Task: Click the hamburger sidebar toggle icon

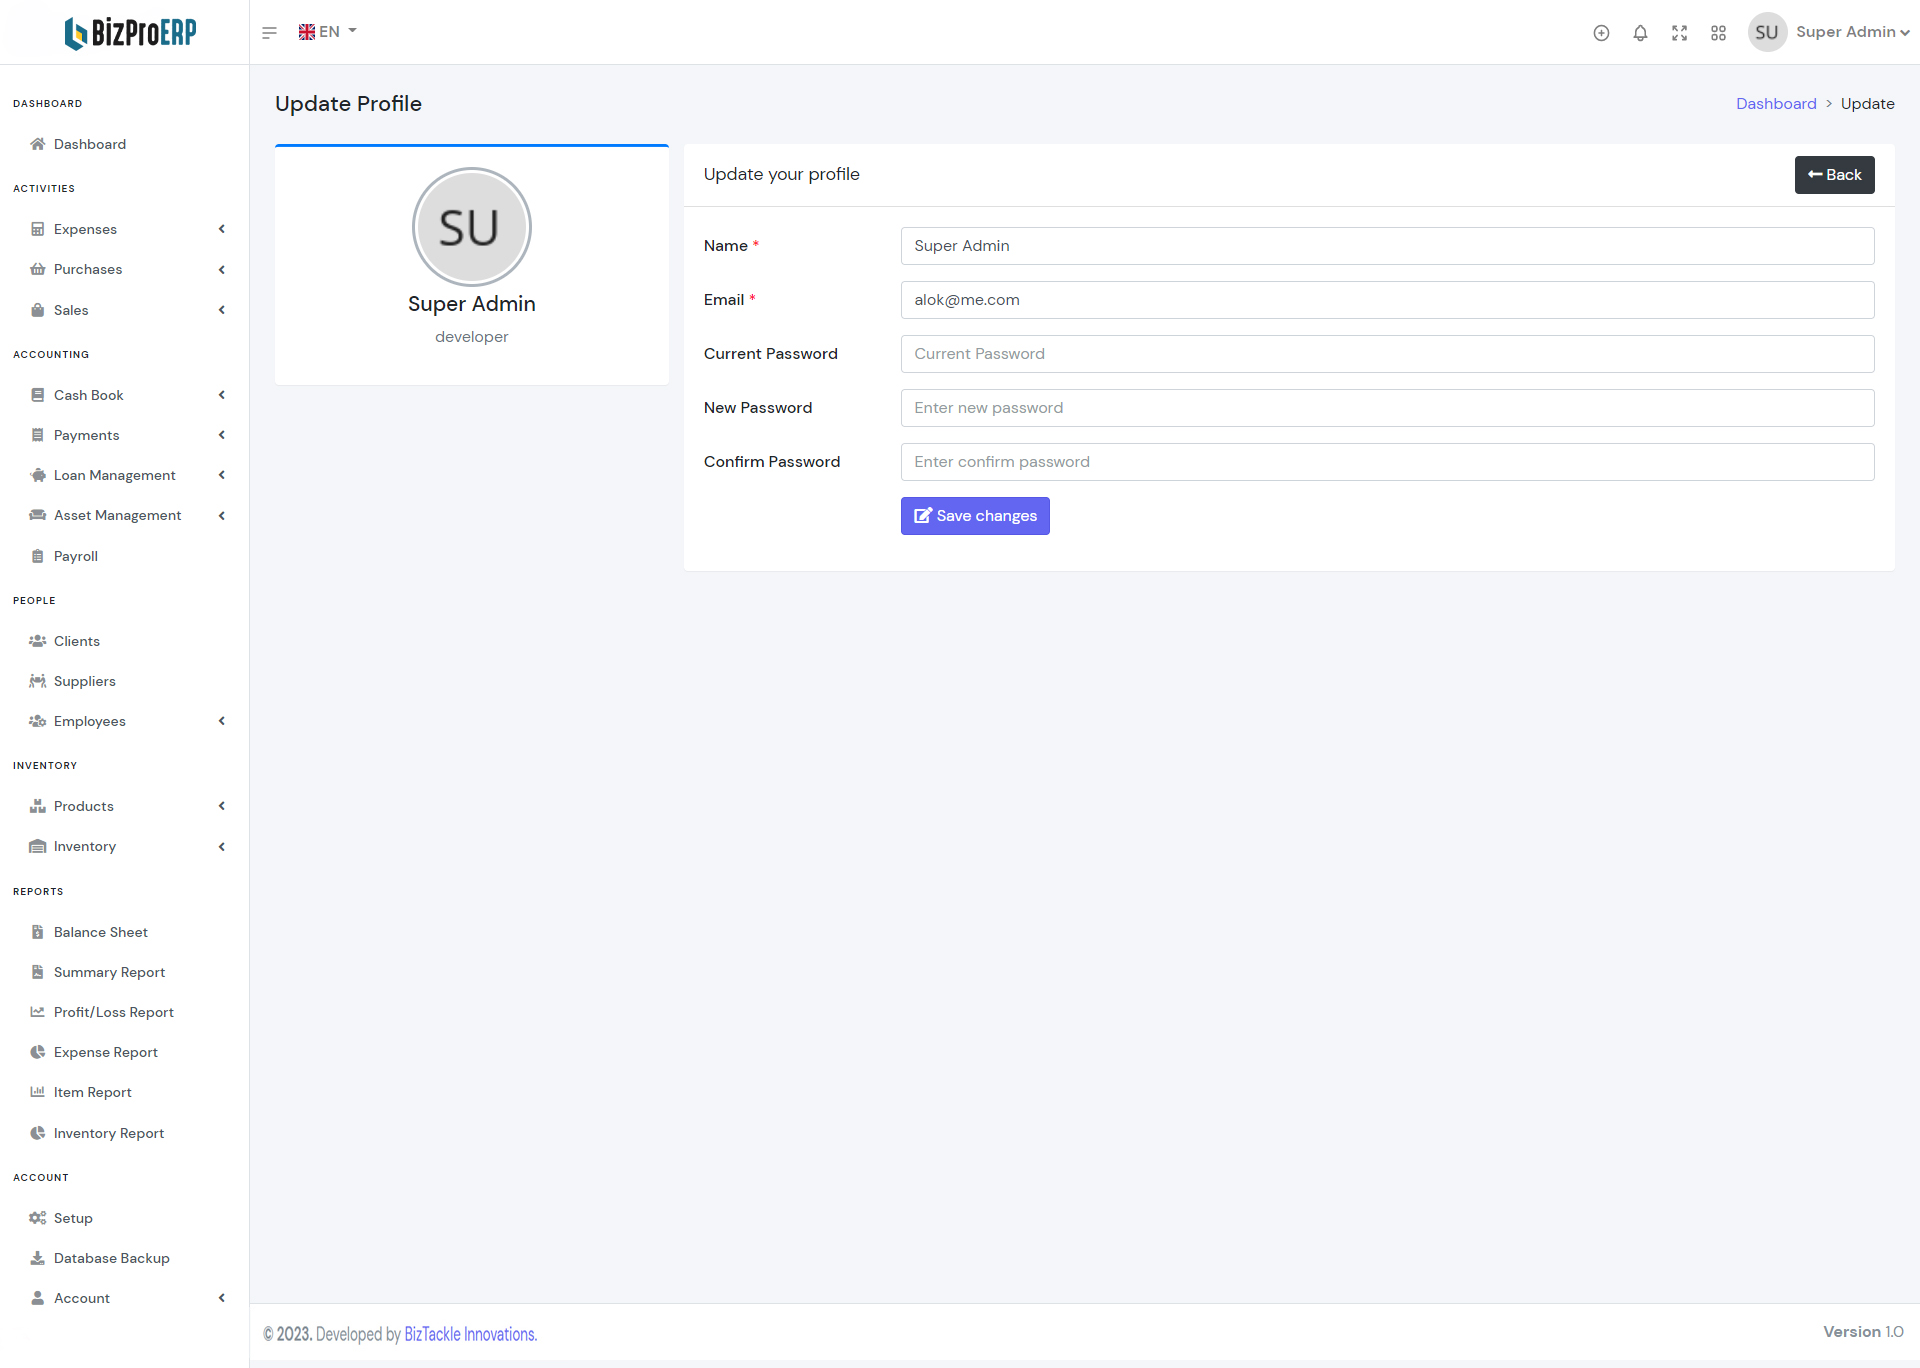Action: click(x=269, y=33)
